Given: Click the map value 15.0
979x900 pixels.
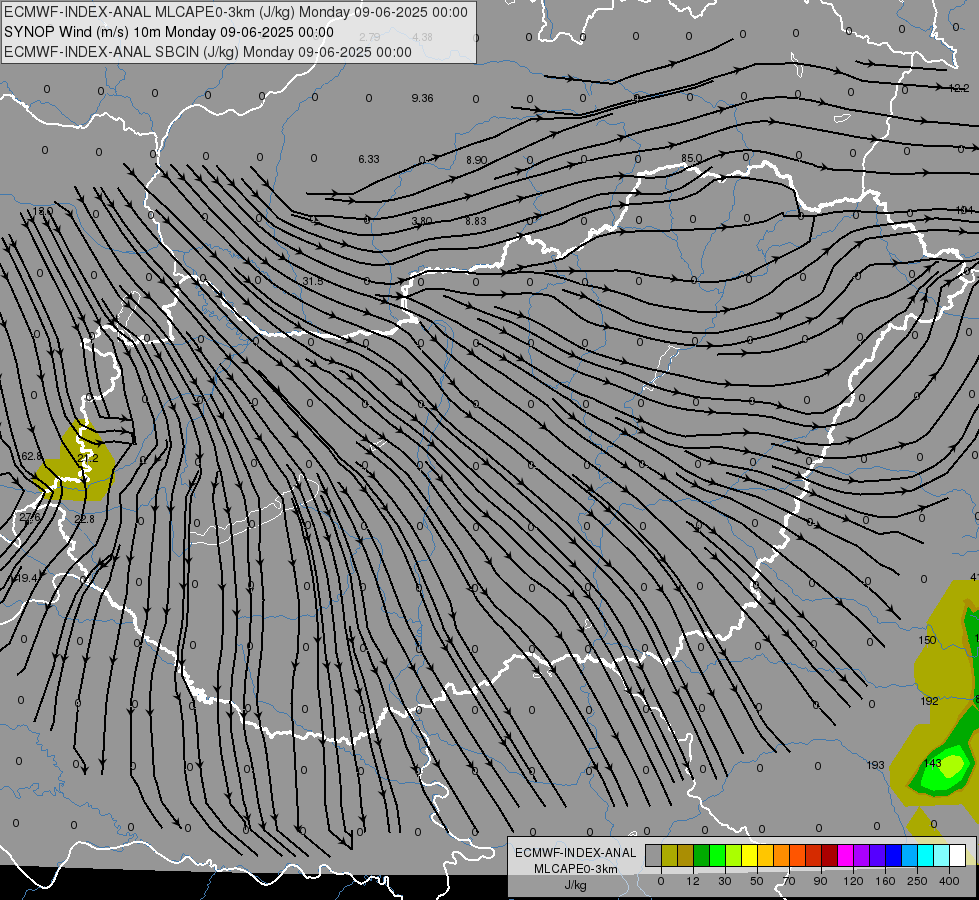Looking at the screenshot, I should (42, 211).
